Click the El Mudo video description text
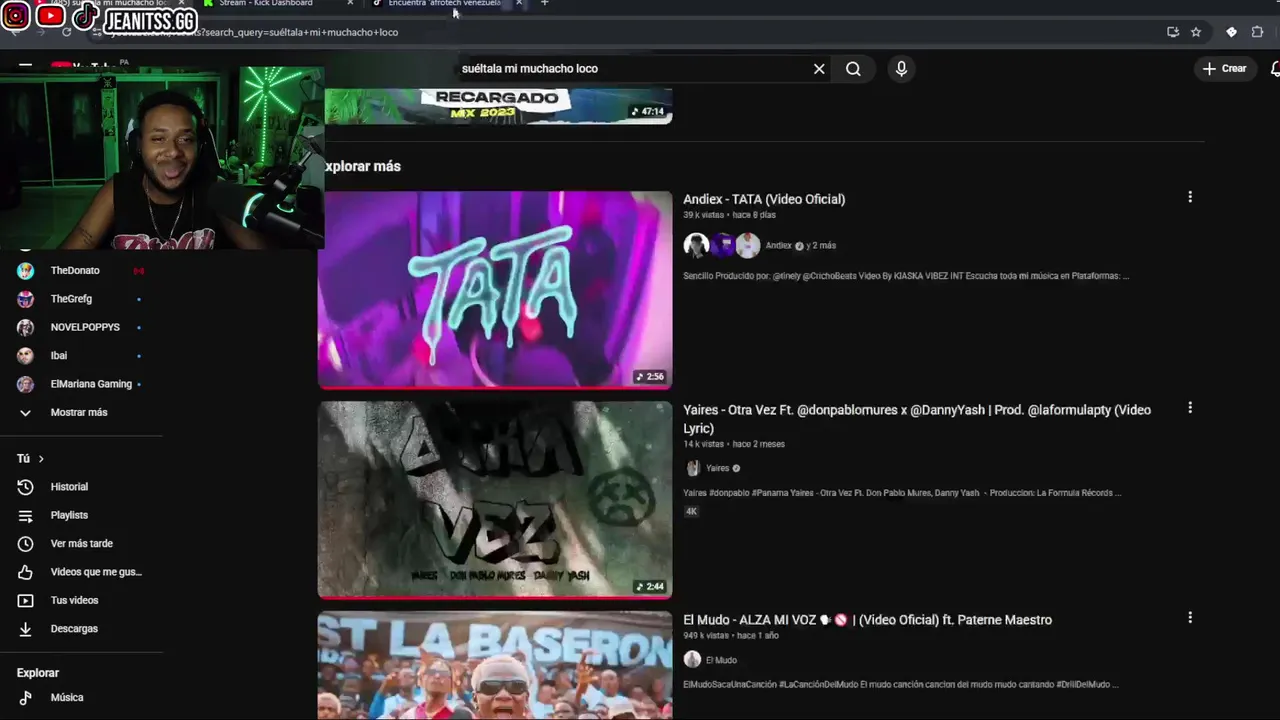The image size is (1280, 720). [x=901, y=685]
